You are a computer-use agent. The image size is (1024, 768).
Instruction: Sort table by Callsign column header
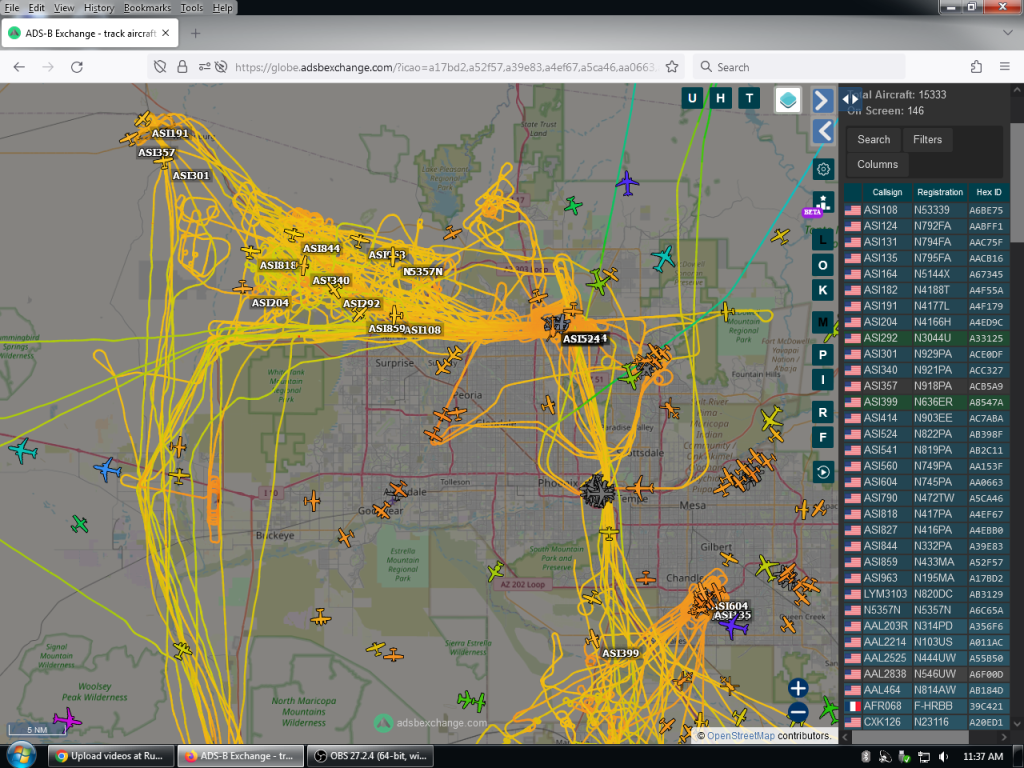click(887, 192)
